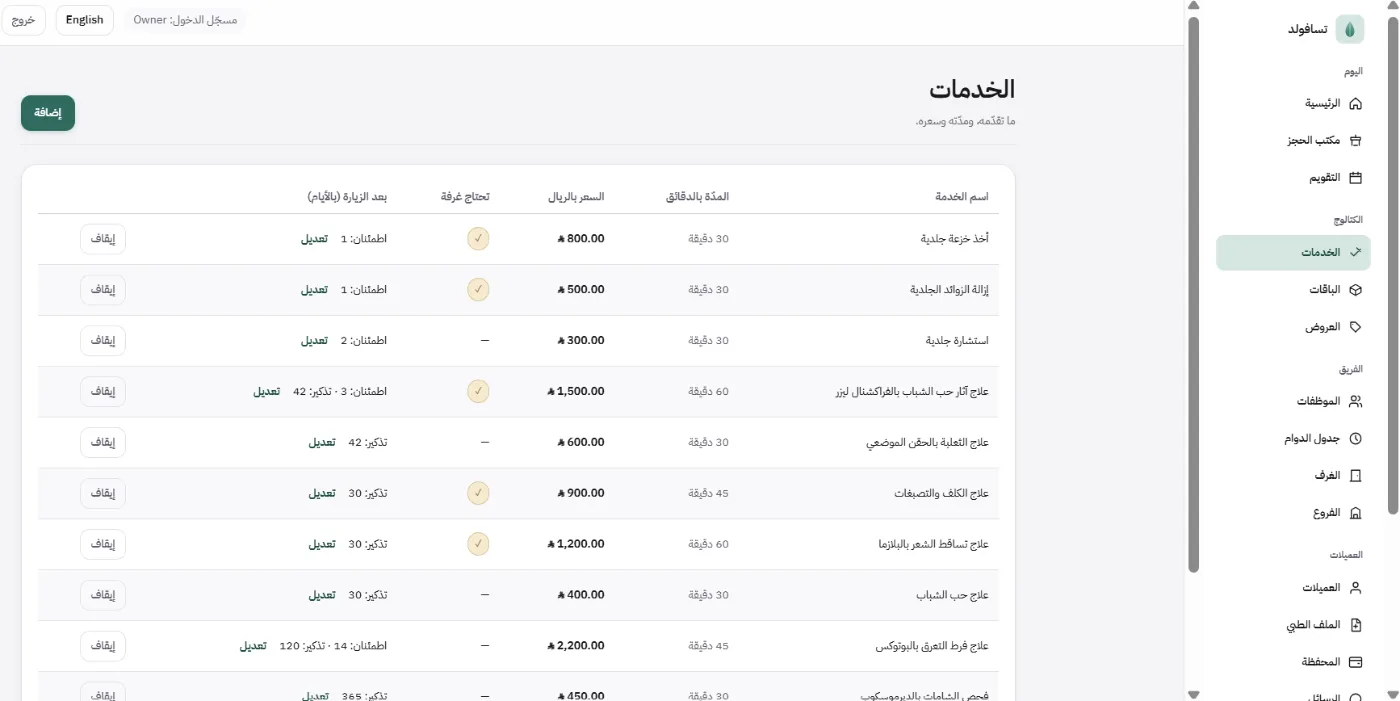This screenshot has width=1400, height=701.
Task: Click room checkmark in أخذ خزعة جلدية row
Action: pyautogui.click(x=479, y=239)
